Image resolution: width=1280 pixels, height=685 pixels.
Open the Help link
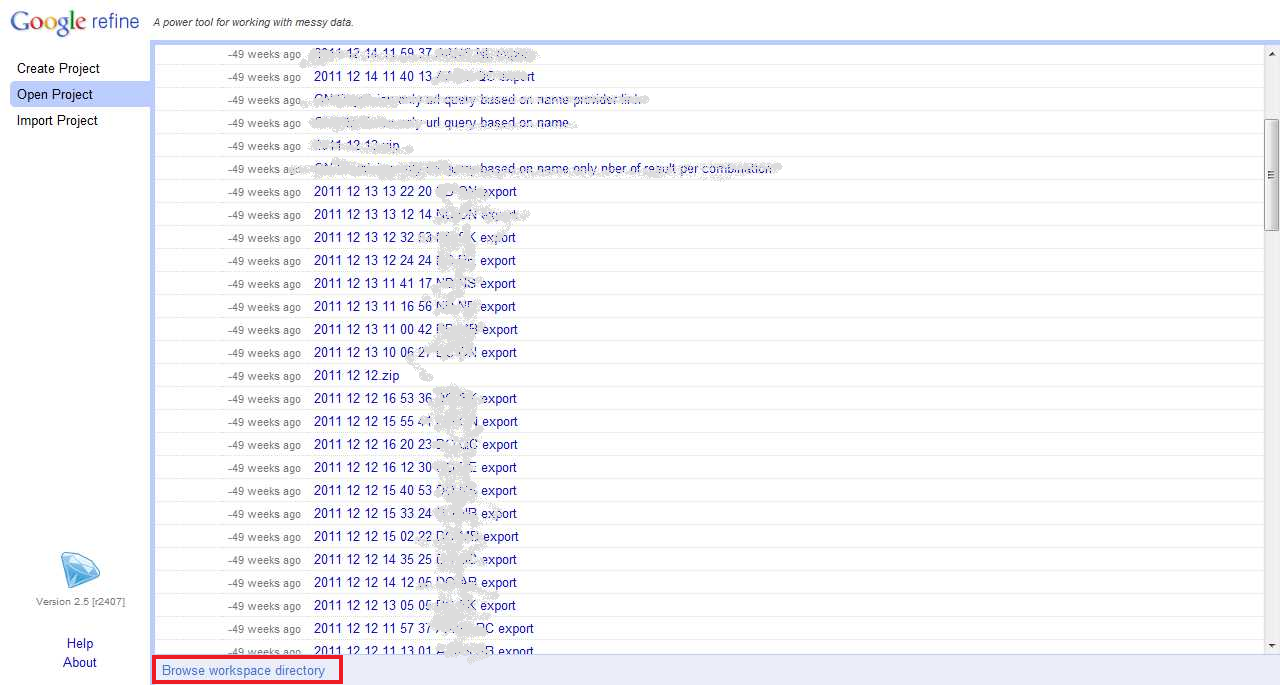click(79, 643)
